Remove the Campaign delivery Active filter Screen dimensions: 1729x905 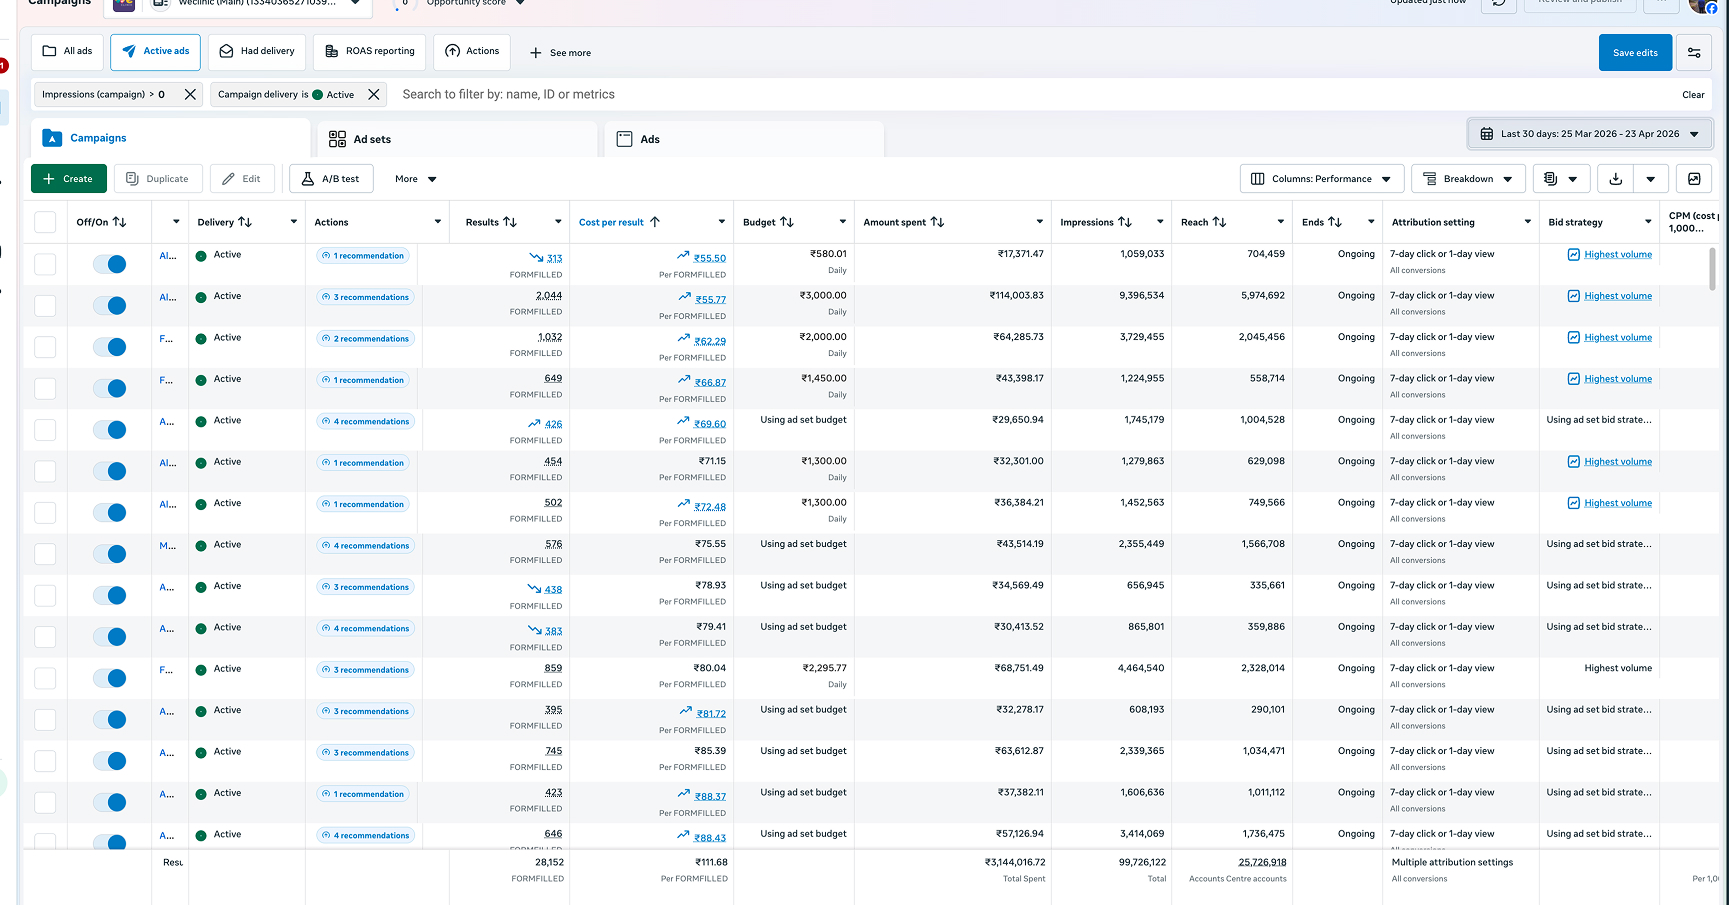374,95
